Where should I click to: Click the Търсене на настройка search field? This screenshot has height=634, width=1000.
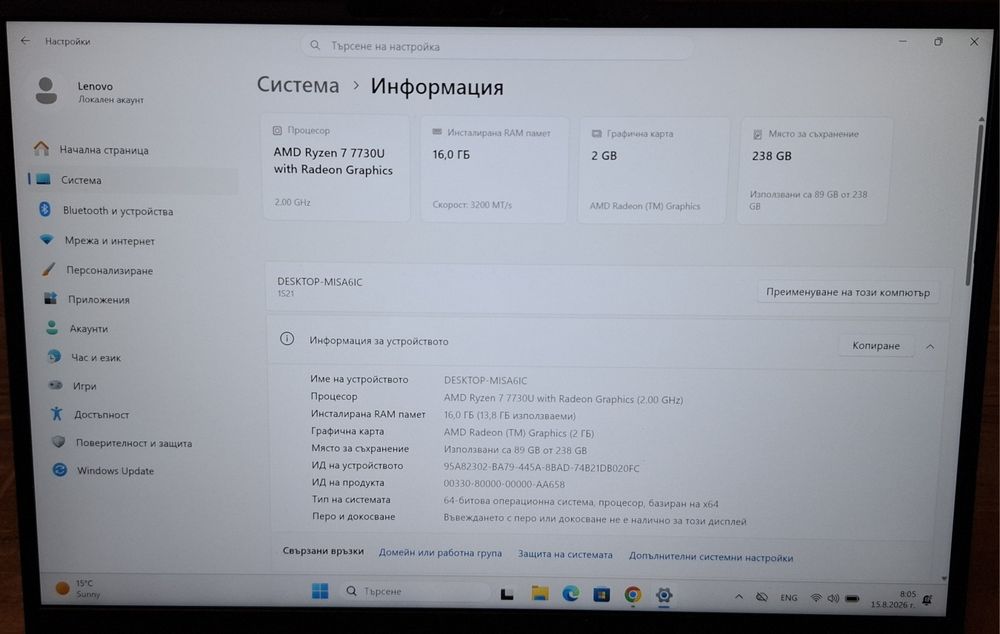coord(497,47)
